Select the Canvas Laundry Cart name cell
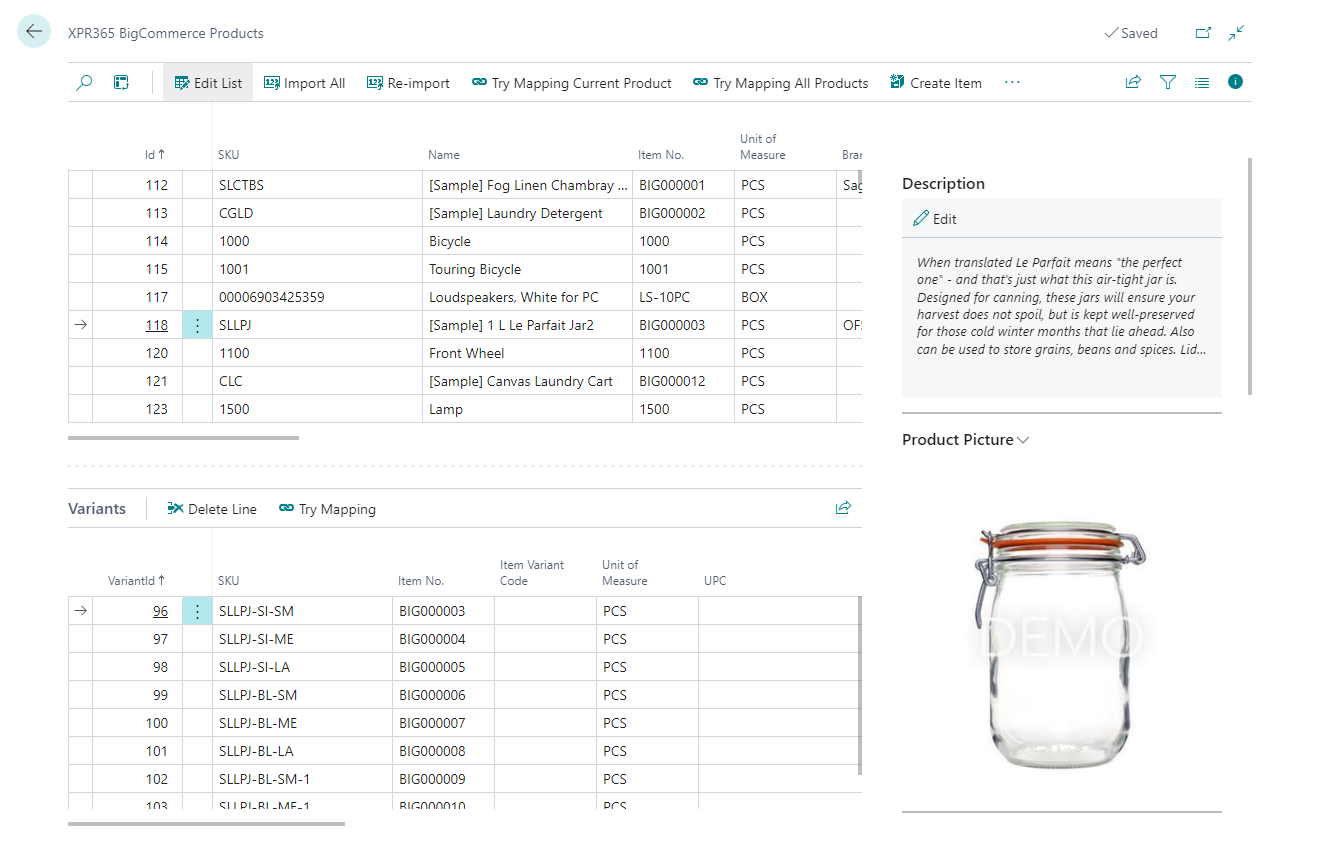1320x852 pixels. click(x=528, y=381)
